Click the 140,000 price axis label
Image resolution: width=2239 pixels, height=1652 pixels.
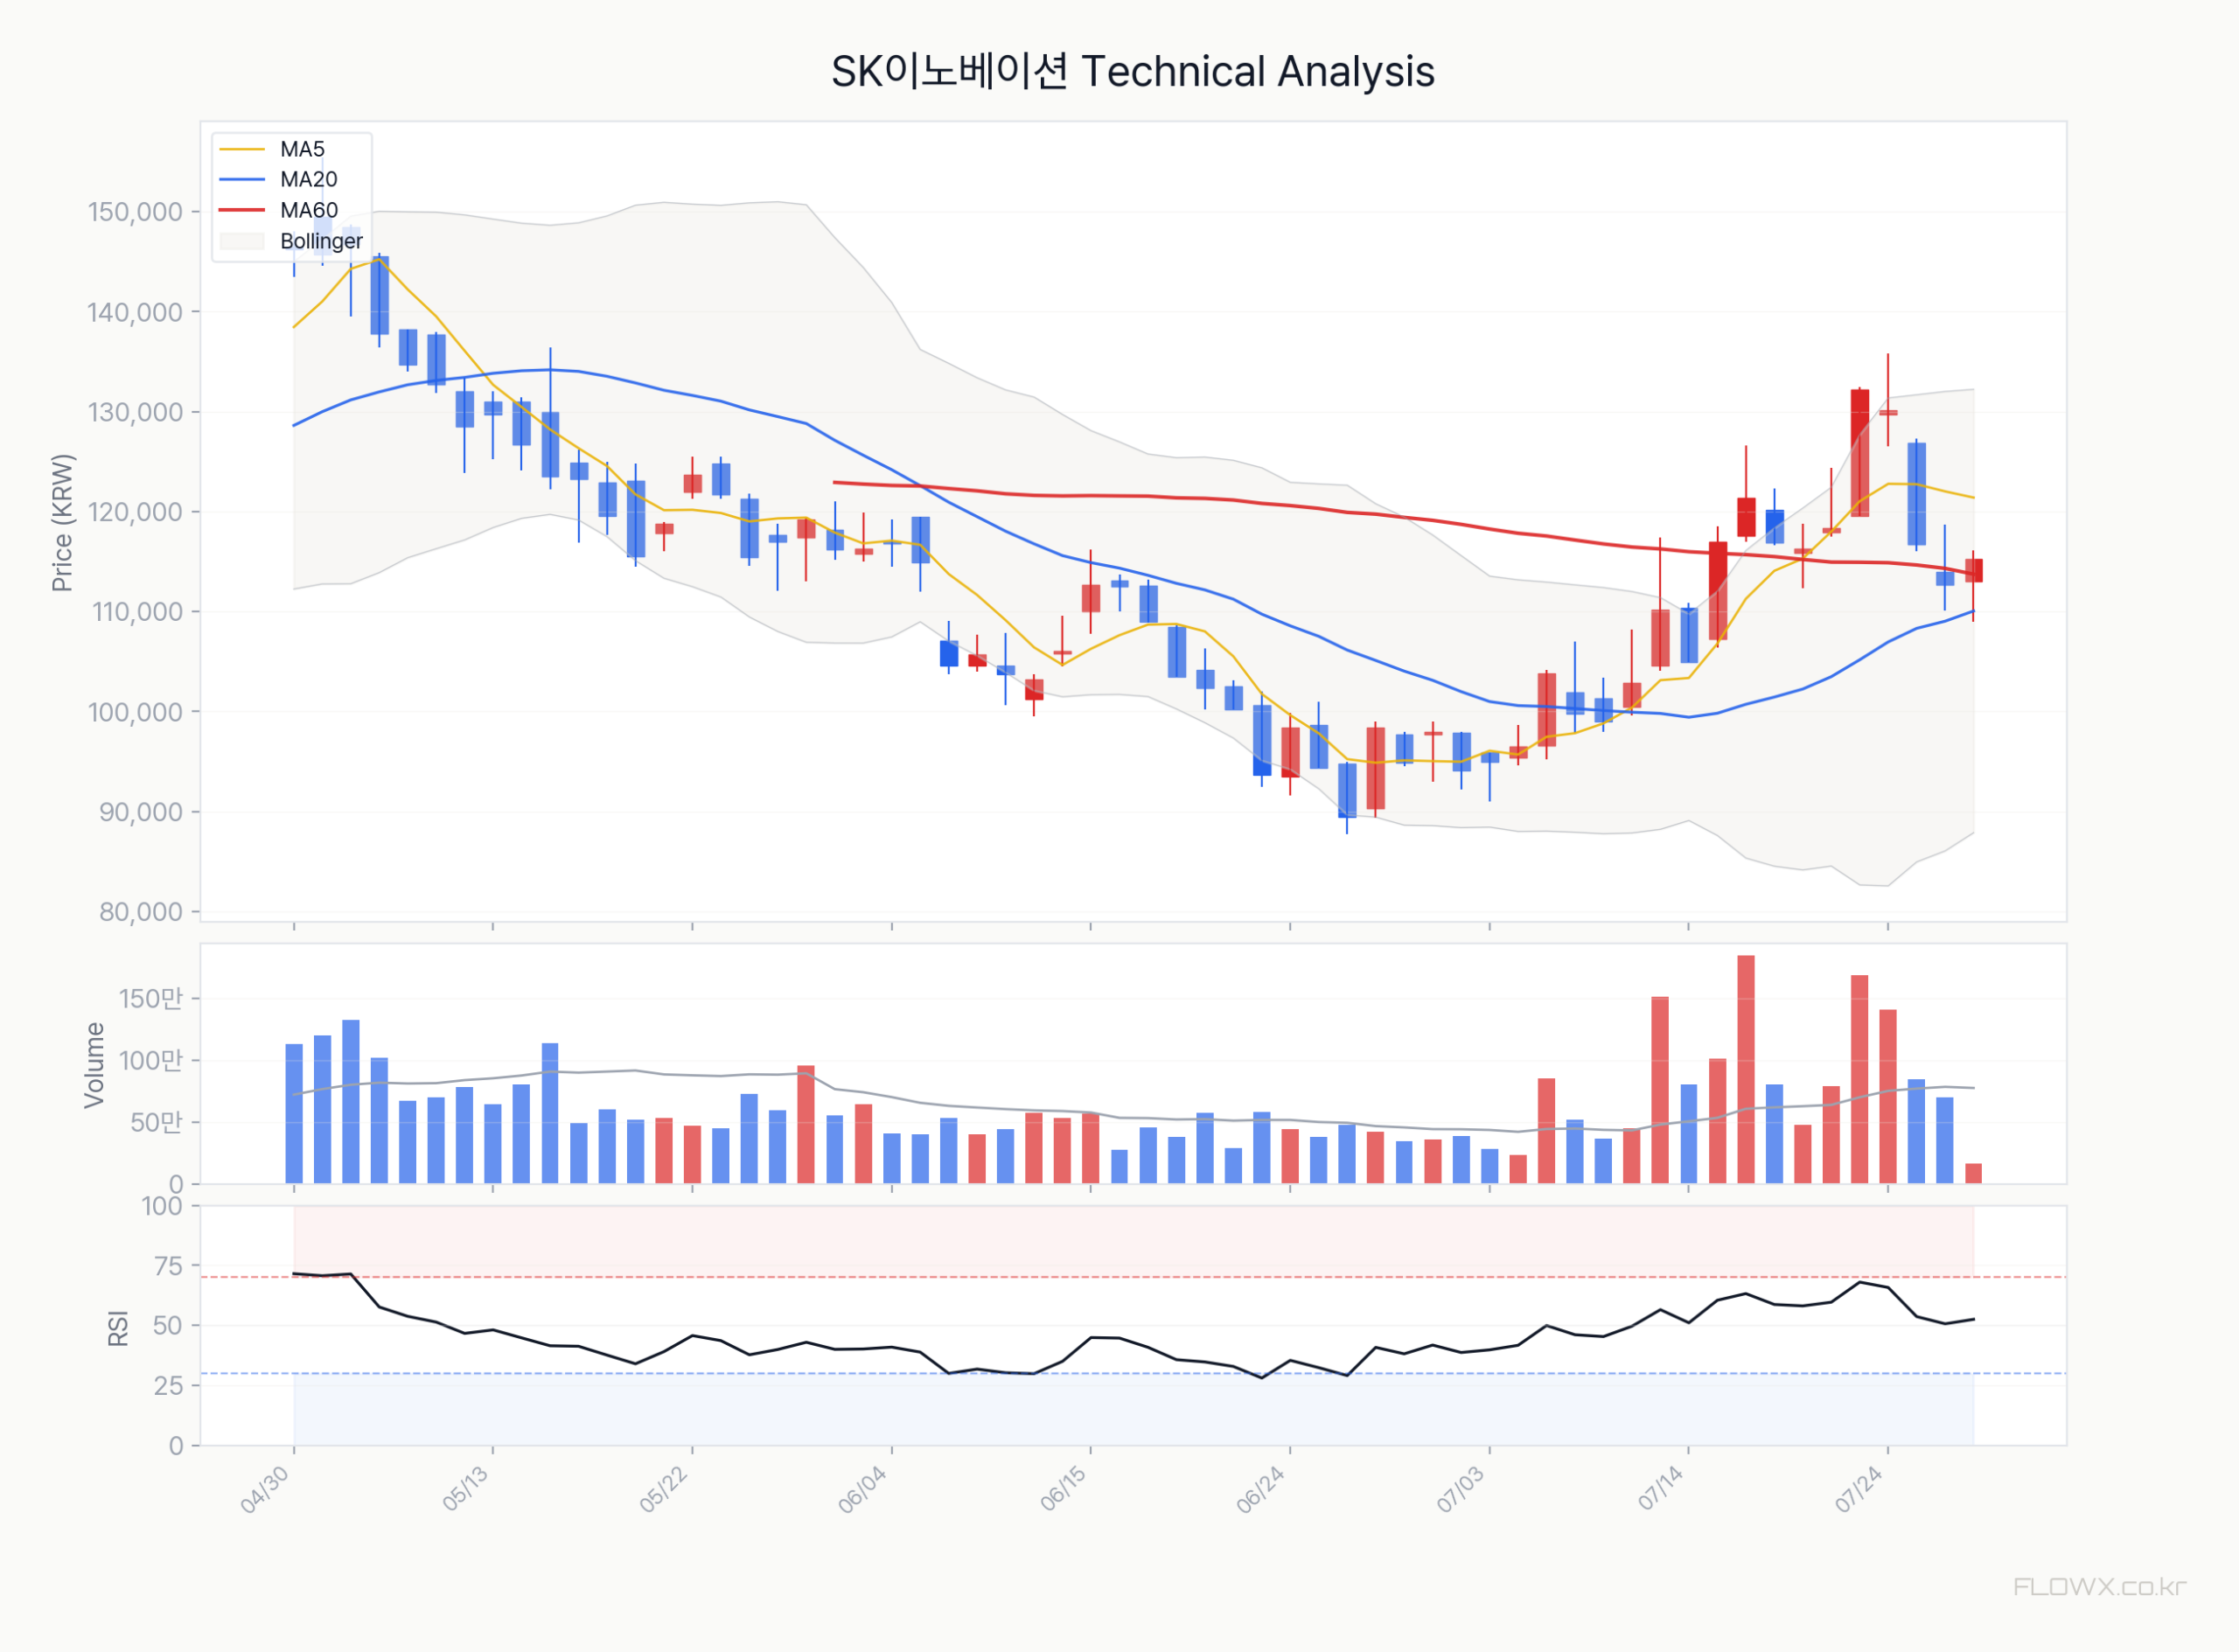[135, 312]
